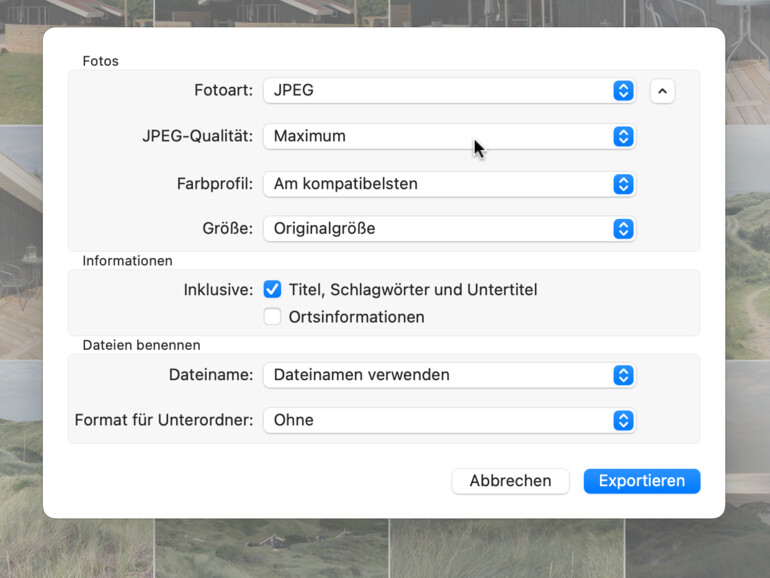Click the blue arrows on the Farbprofil popup
770x578 pixels.
(623, 184)
